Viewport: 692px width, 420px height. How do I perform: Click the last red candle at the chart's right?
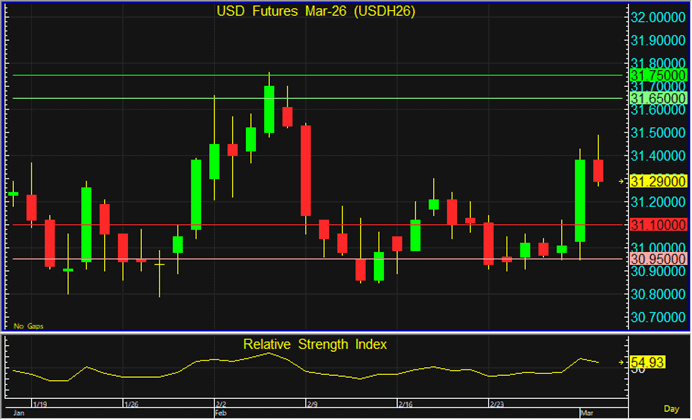pos(598,171)
